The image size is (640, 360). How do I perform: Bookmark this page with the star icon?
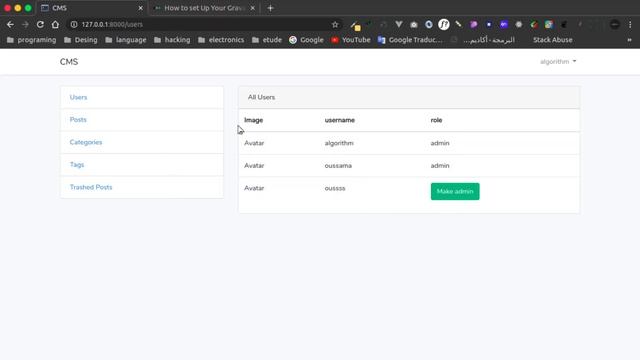tap(335, 24)
